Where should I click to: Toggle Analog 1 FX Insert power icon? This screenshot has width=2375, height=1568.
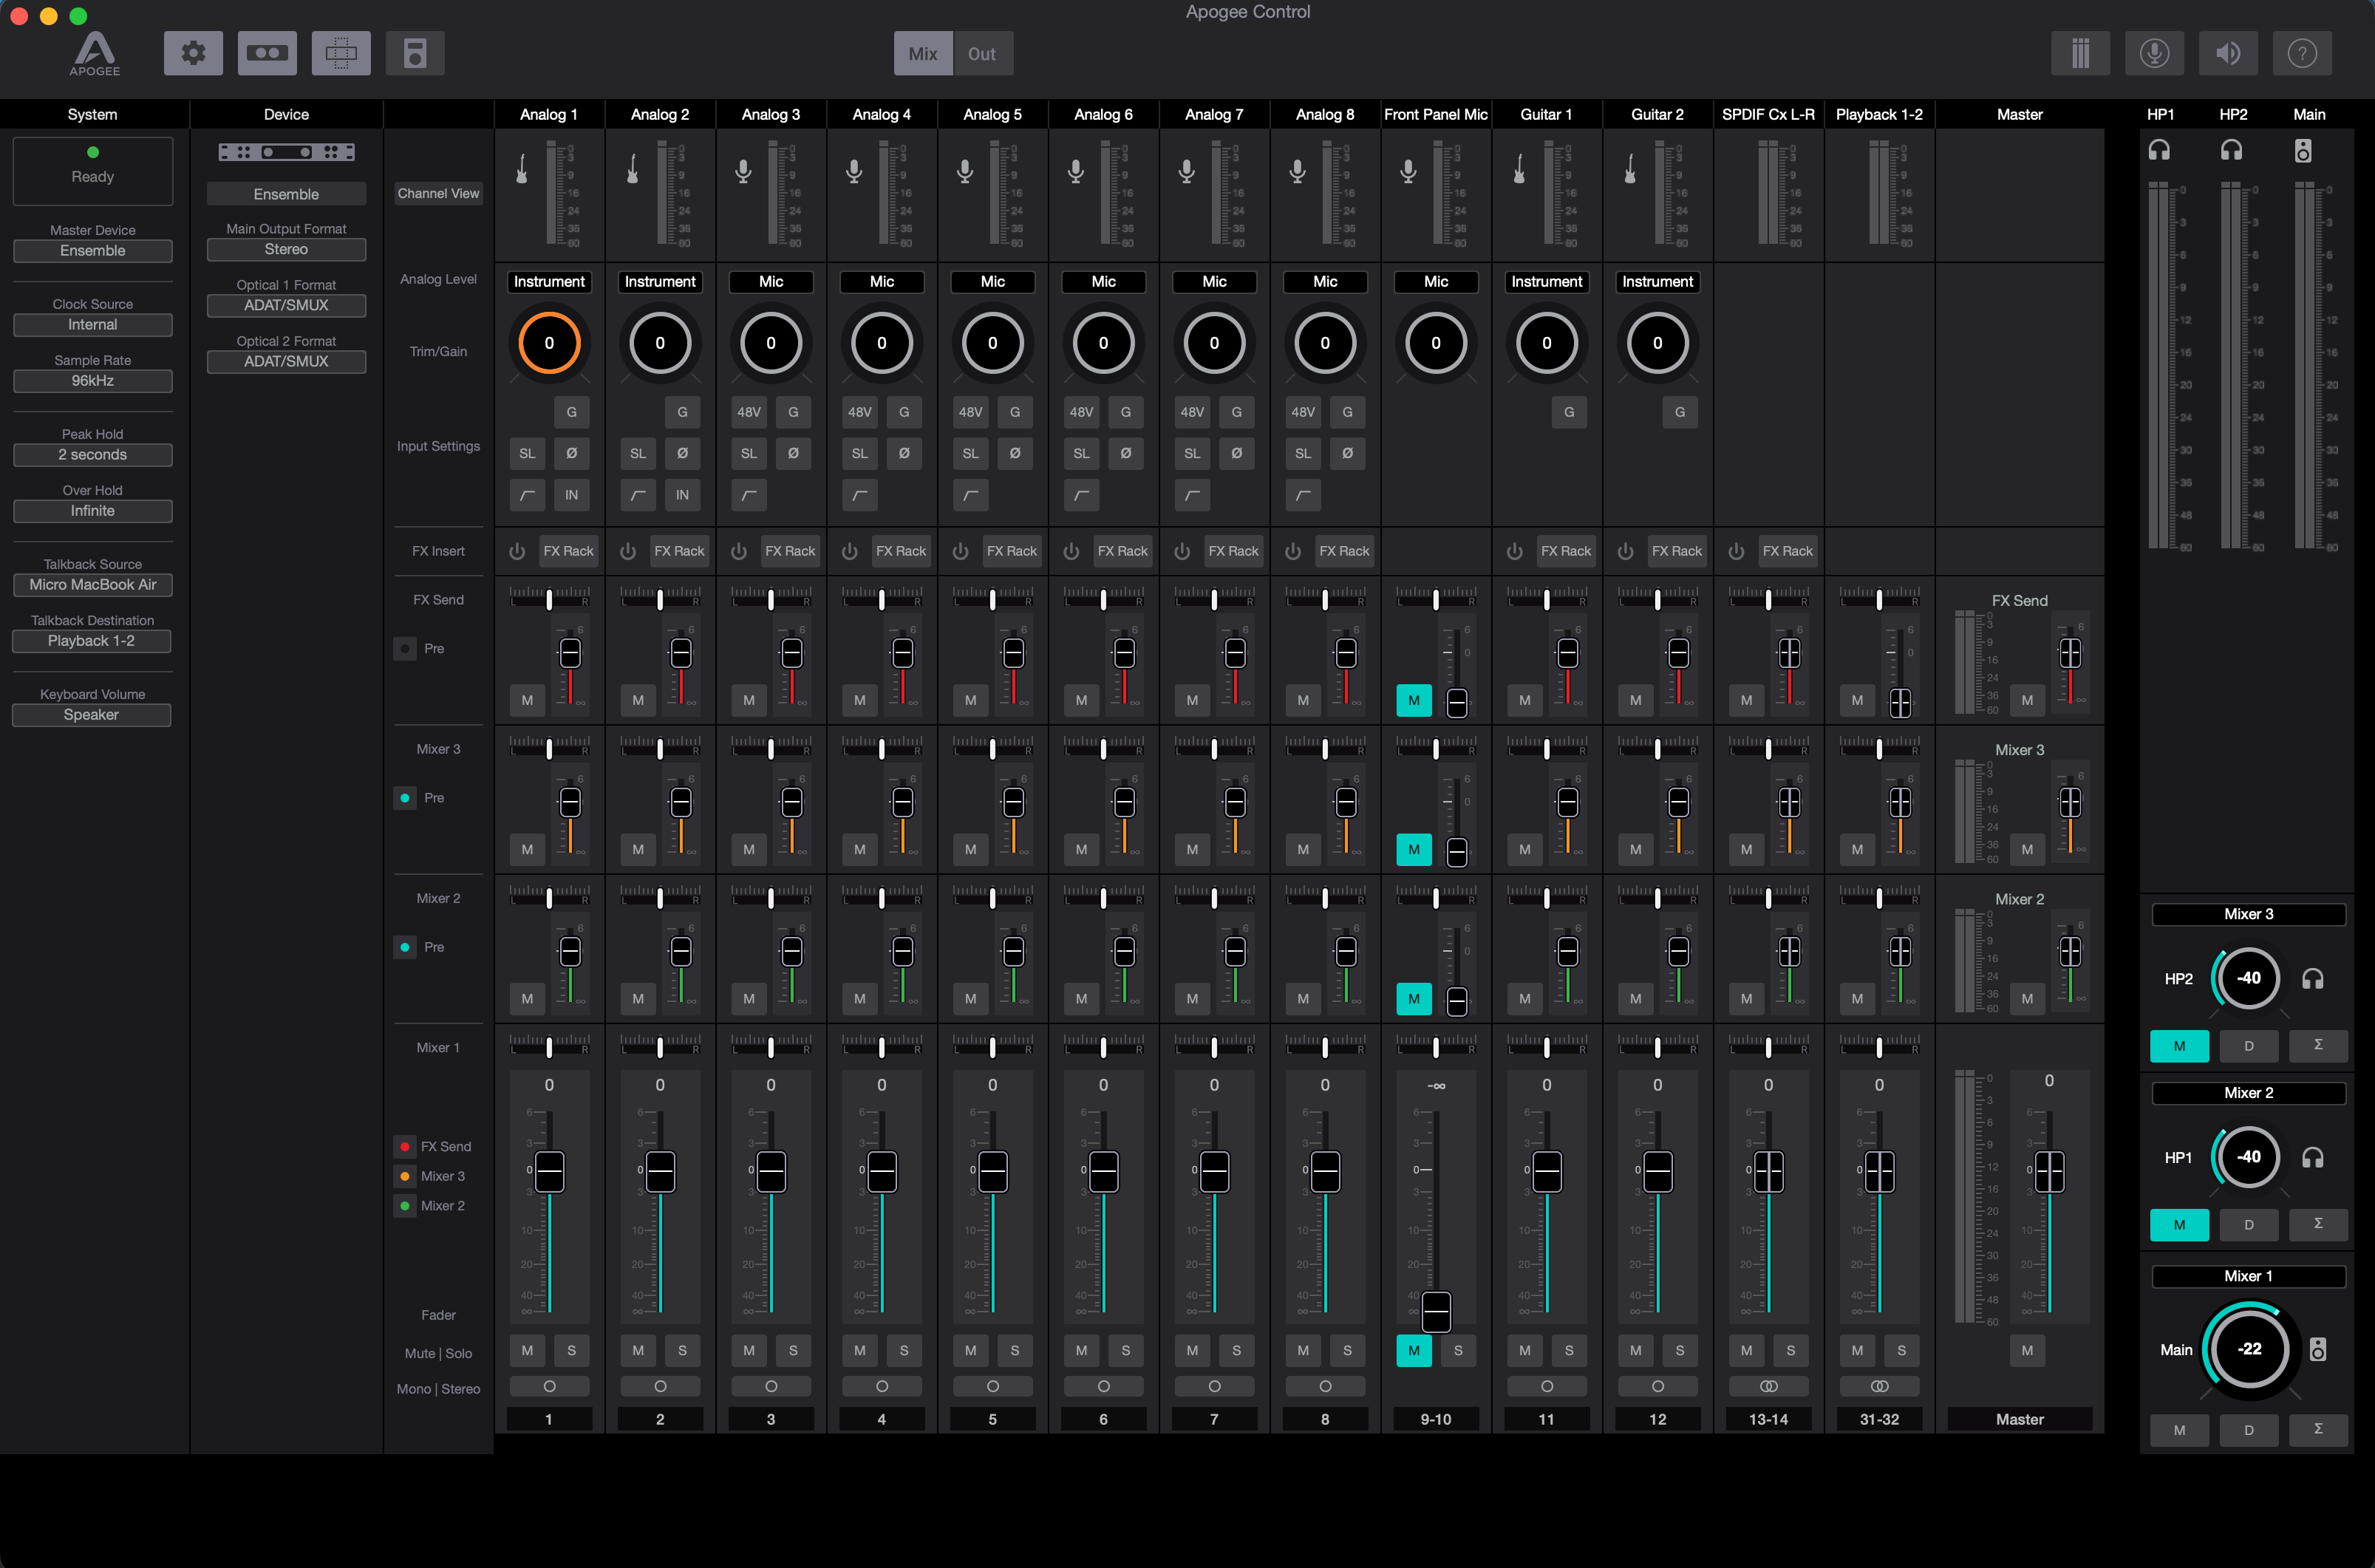point(517,551)
